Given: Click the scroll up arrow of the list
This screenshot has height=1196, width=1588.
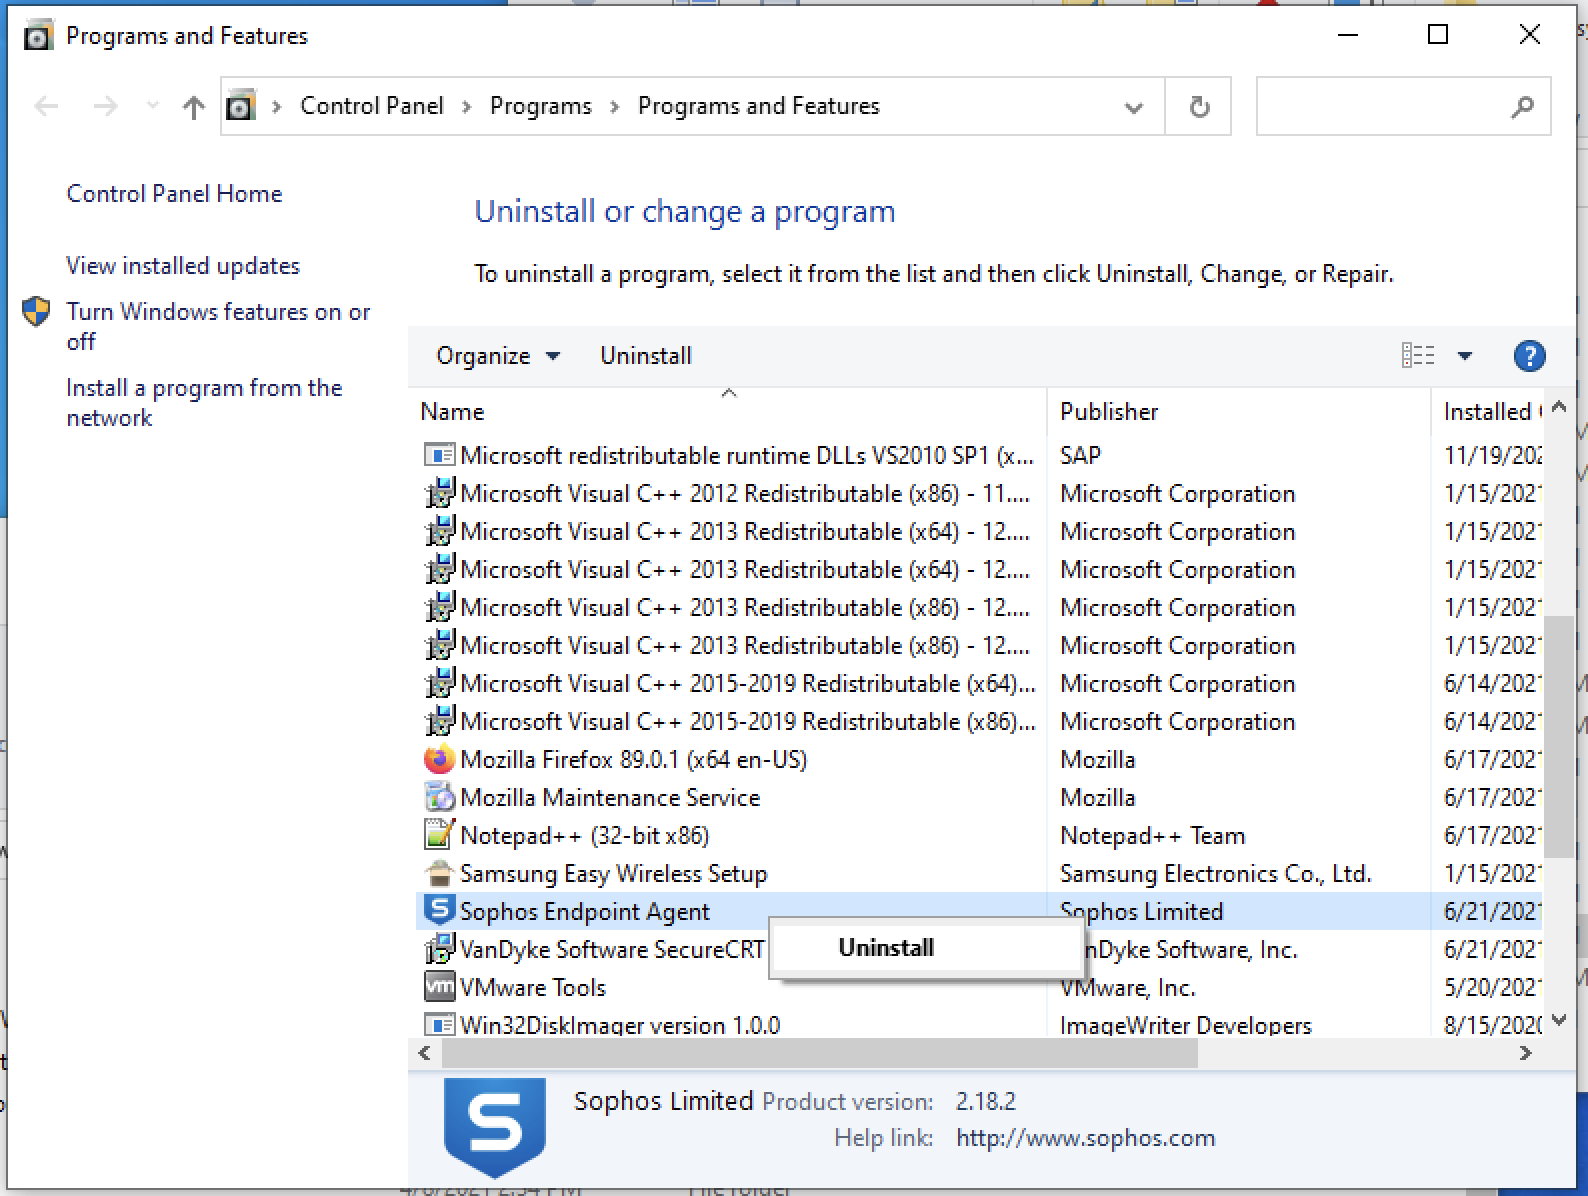Looking at the screenshot, I should [x=1558, y=408].
